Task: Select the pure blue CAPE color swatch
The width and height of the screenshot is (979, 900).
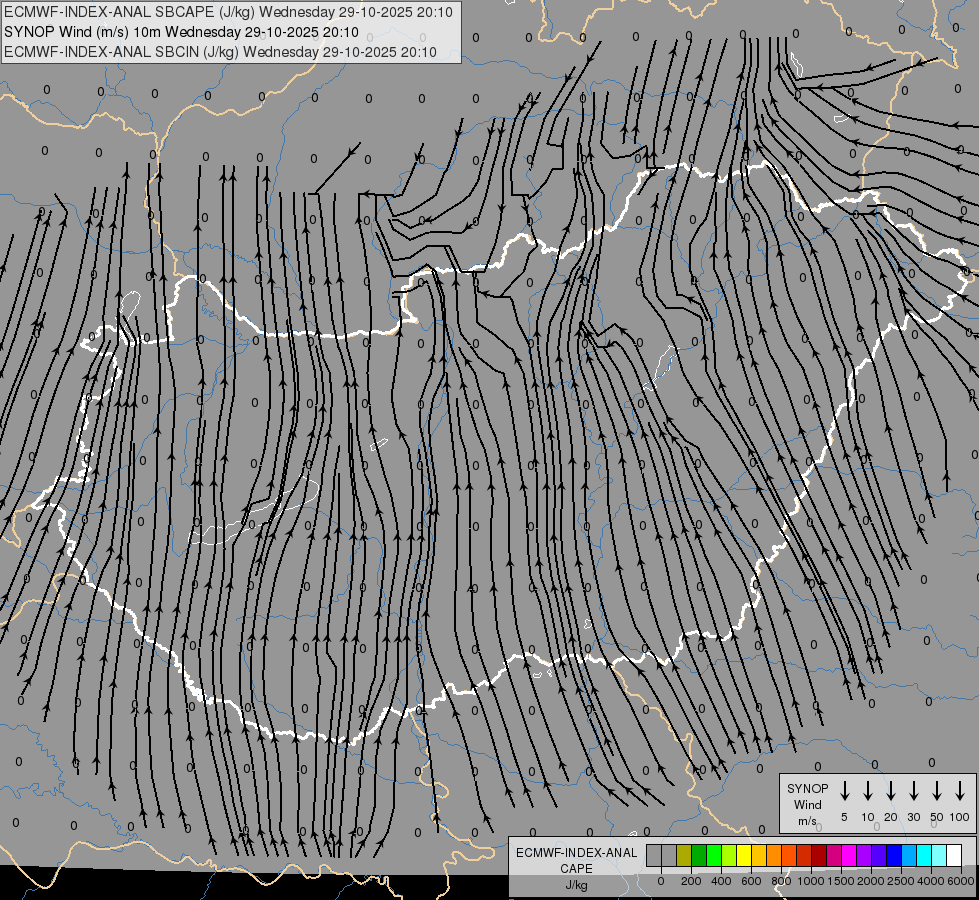Action: pos(894,855)
